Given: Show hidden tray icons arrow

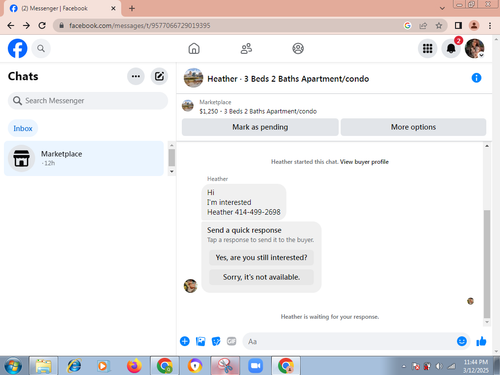Looking at the screenshot, I should tap(404, 366).
